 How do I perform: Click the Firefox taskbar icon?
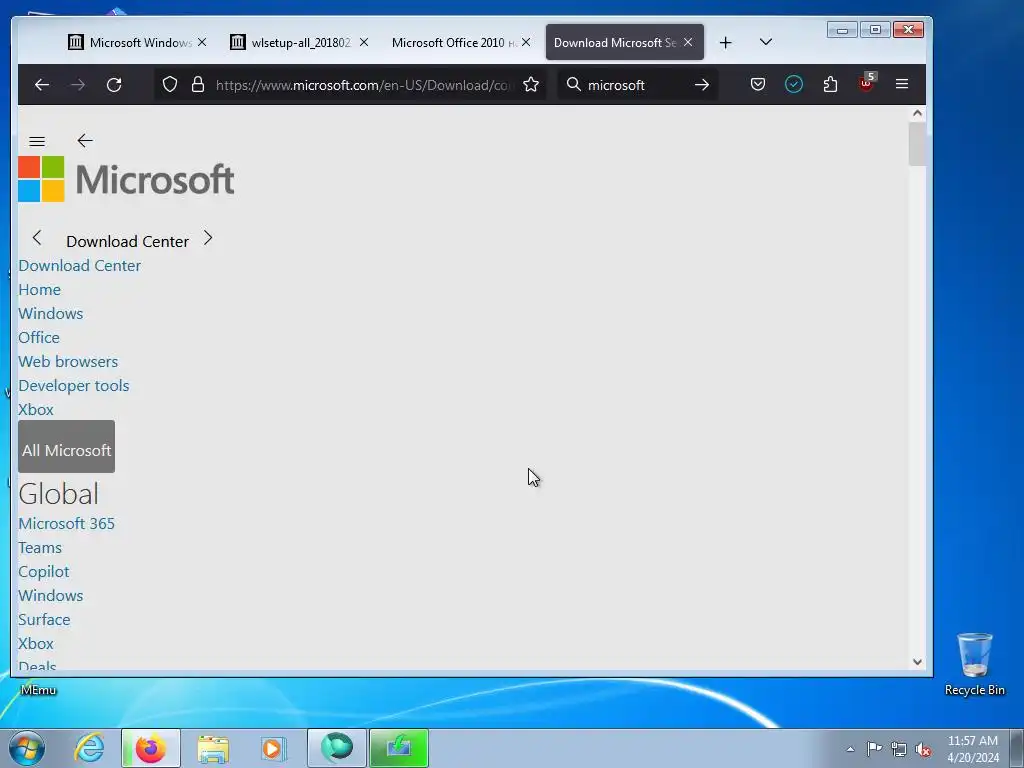[x=151, y=748]
